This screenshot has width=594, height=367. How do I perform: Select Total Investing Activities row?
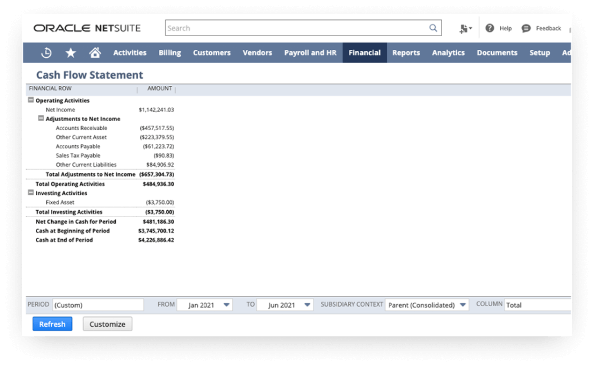tap(69, 212)
